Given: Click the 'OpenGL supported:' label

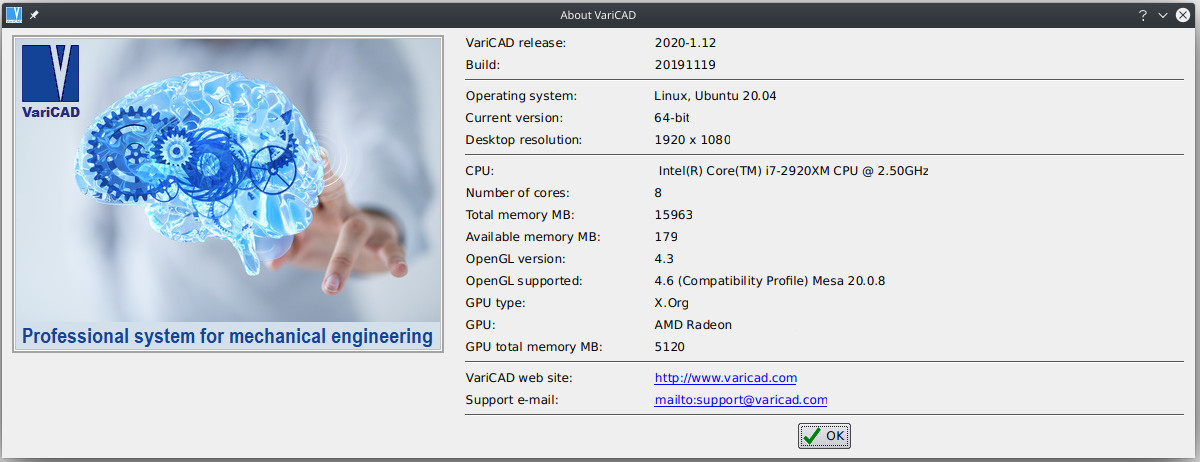Looking at the screenshot, I should coord(524,281).
